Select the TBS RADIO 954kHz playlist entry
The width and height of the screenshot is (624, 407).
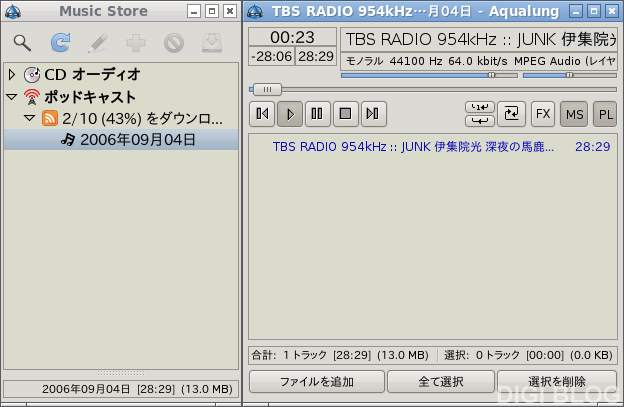point(433,147)
